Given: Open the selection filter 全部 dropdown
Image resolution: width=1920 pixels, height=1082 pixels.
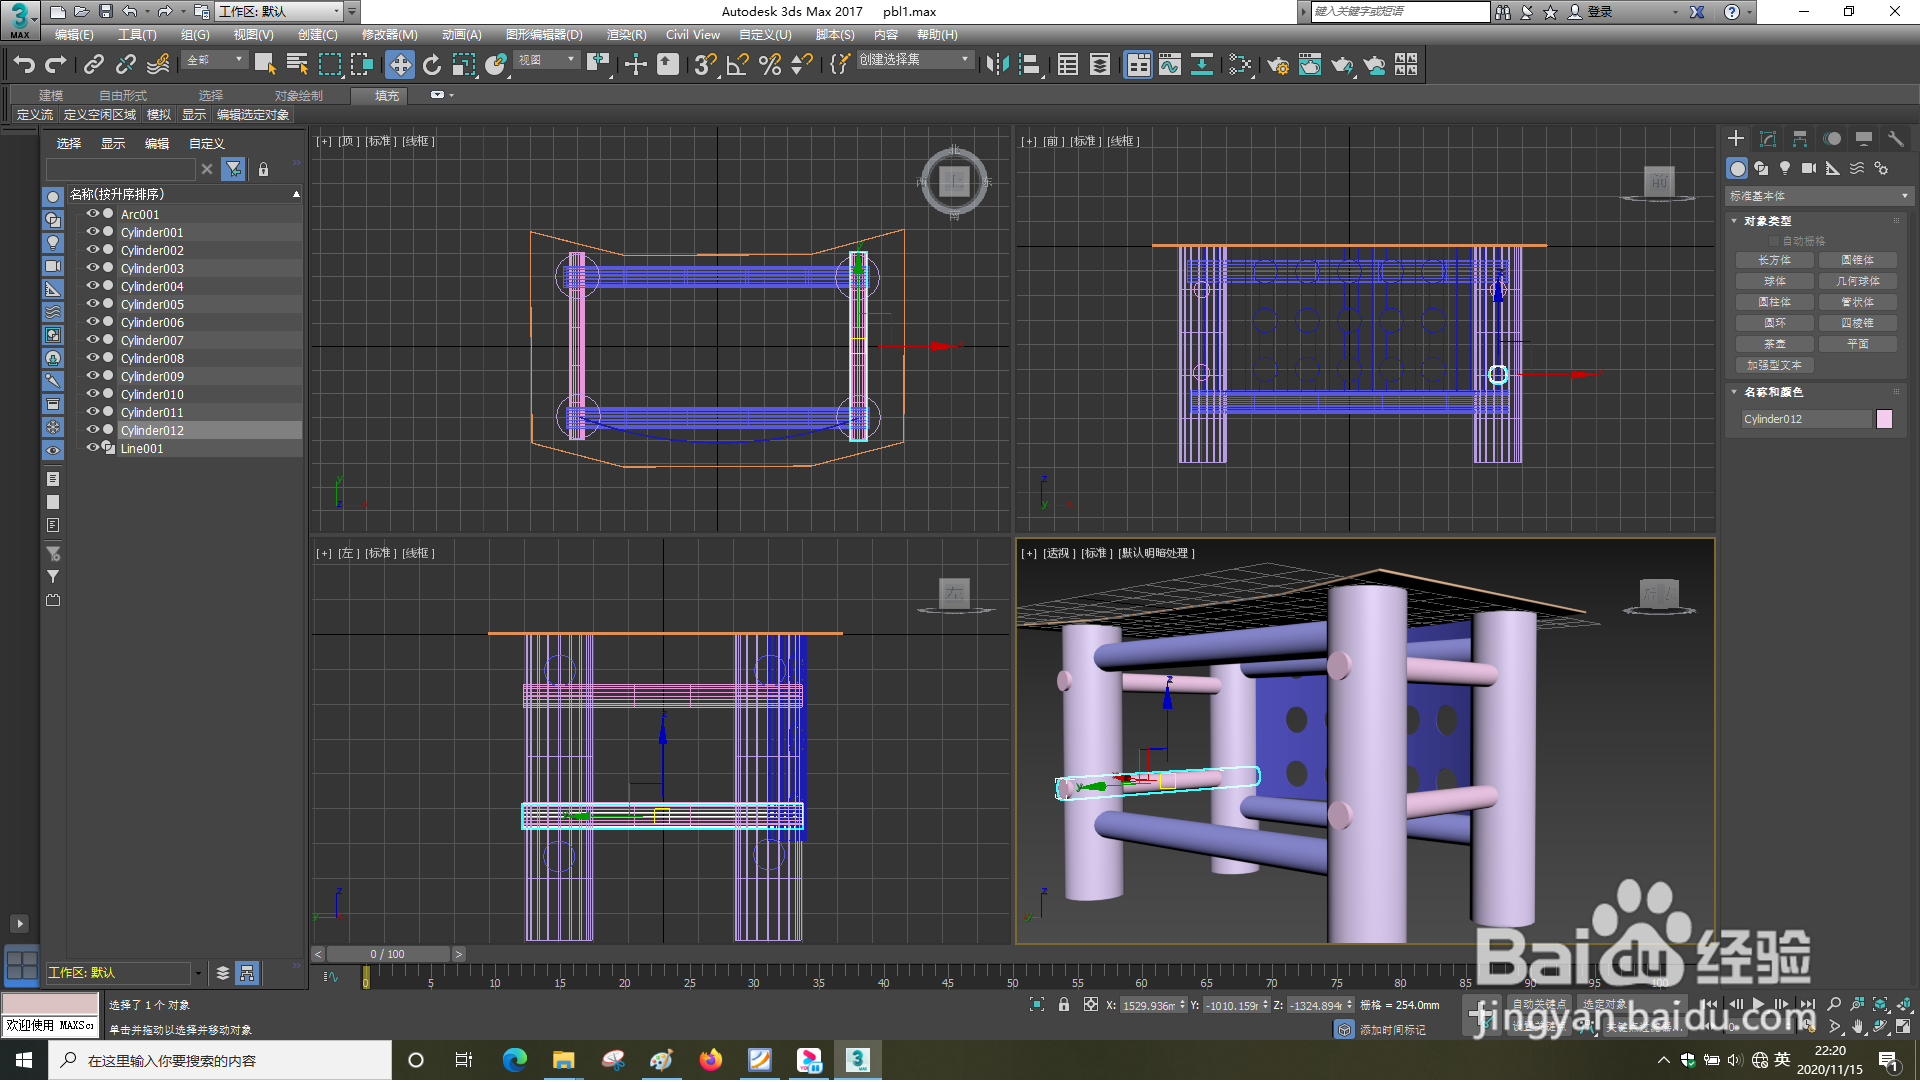Looking at the screenshot, I should point(238,59).
